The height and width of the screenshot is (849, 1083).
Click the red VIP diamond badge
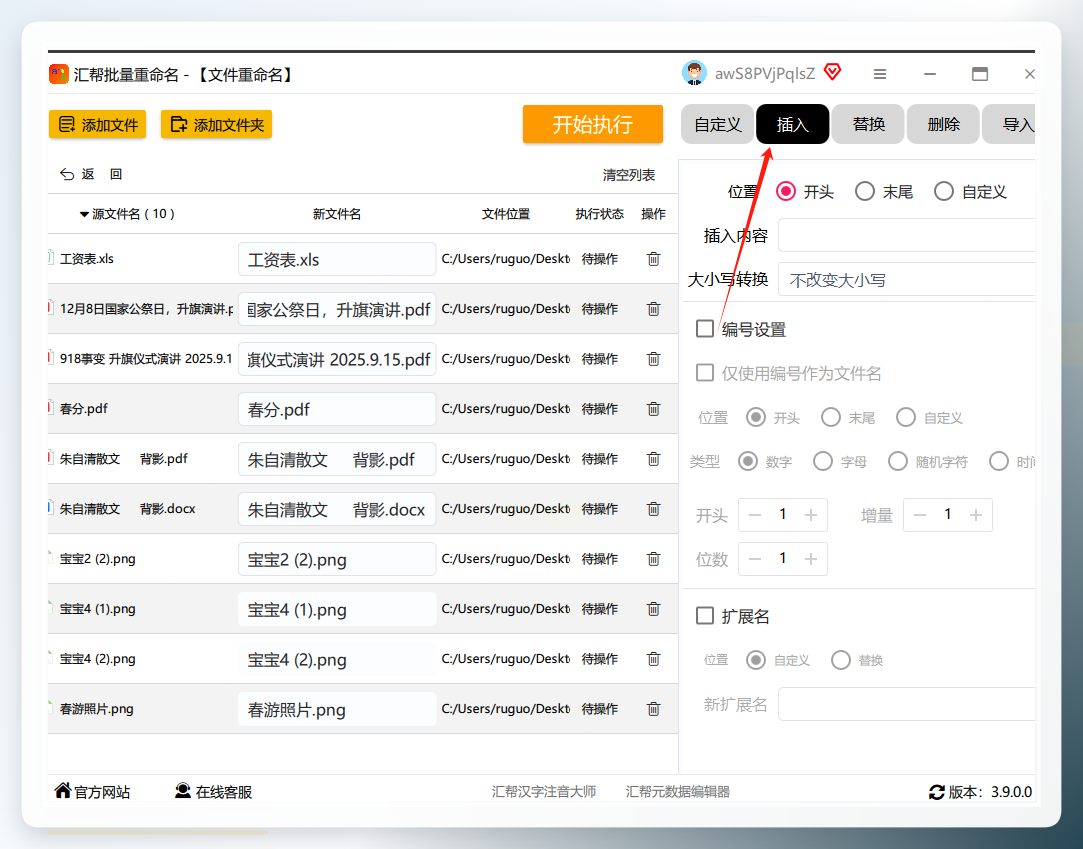point(832,72)
